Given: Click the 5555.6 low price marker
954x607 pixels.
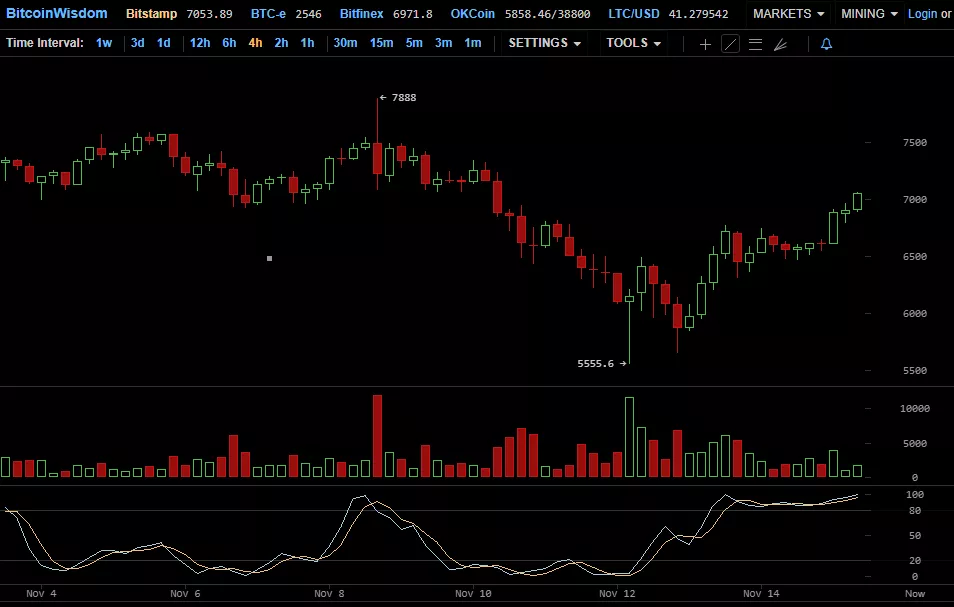Looking at the screenshot, I should point(597,364).
